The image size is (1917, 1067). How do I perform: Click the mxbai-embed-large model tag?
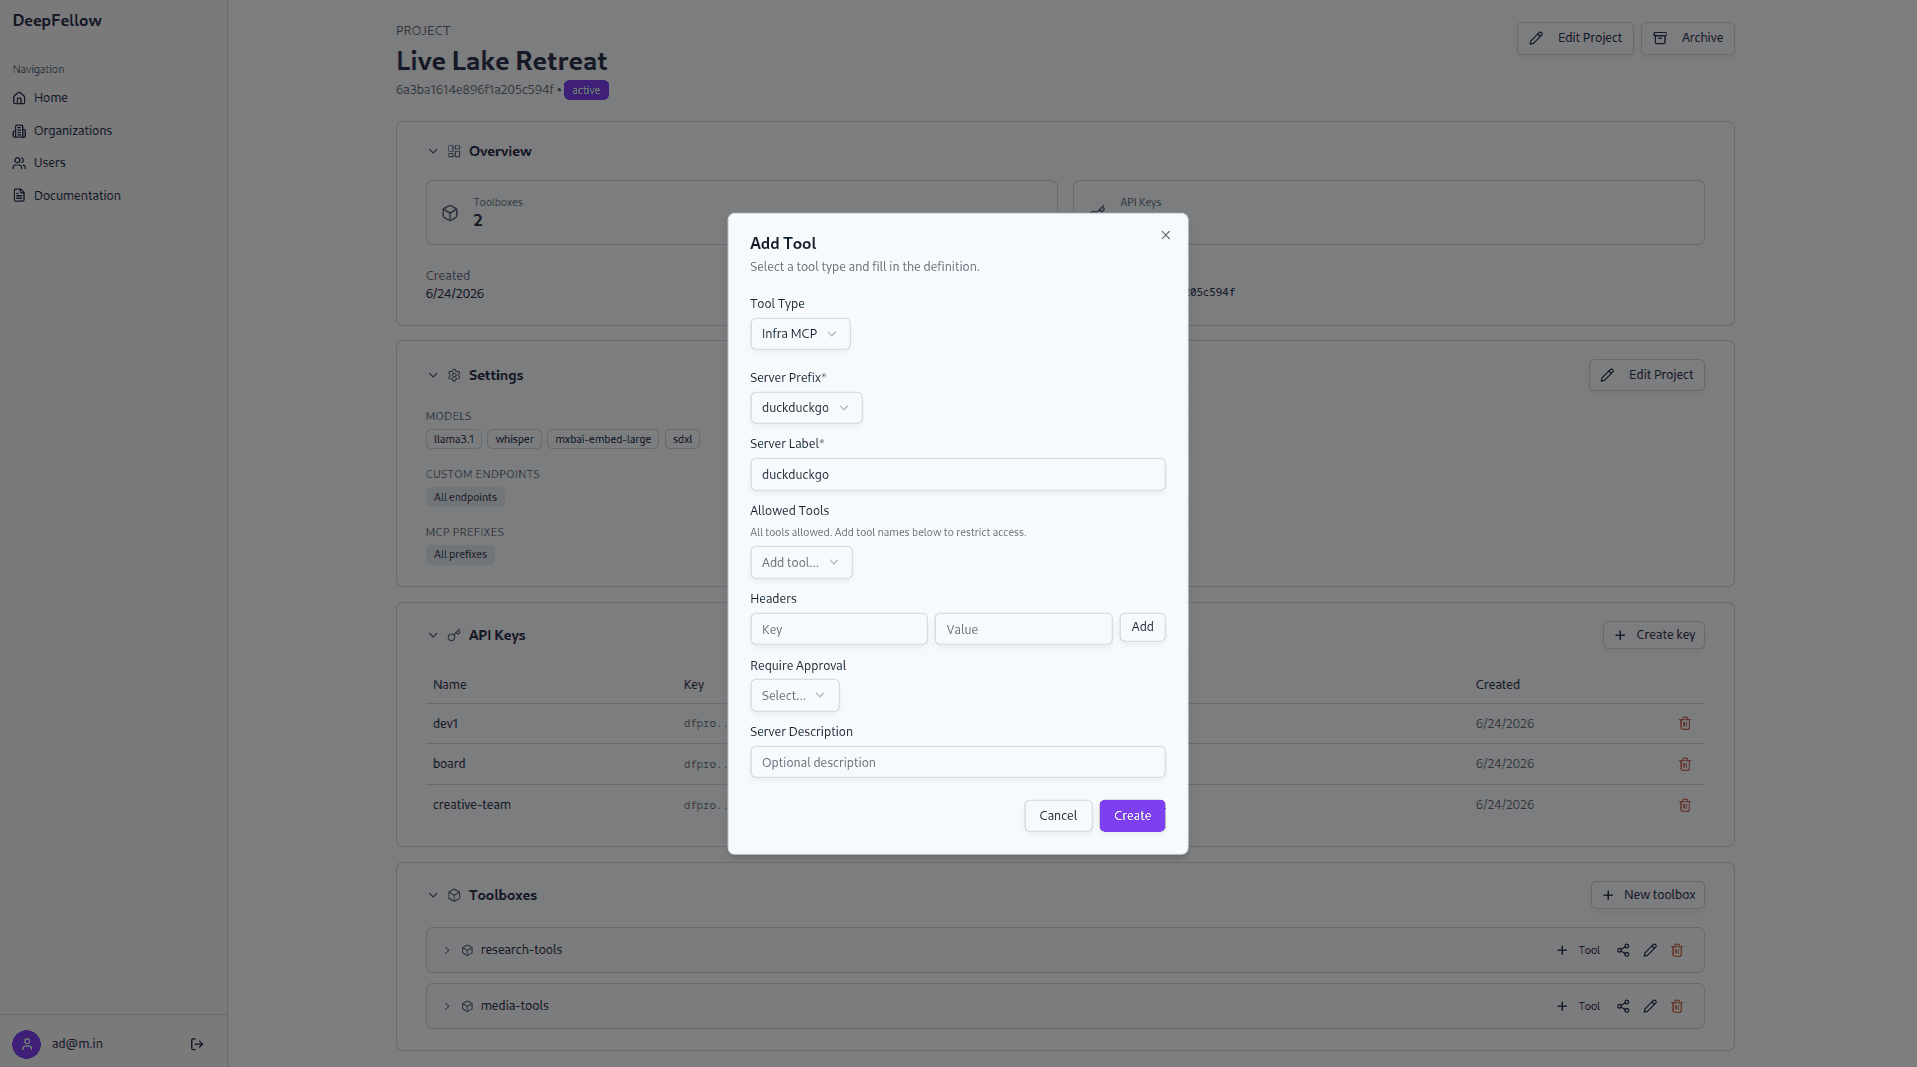(x=603, y=440)
